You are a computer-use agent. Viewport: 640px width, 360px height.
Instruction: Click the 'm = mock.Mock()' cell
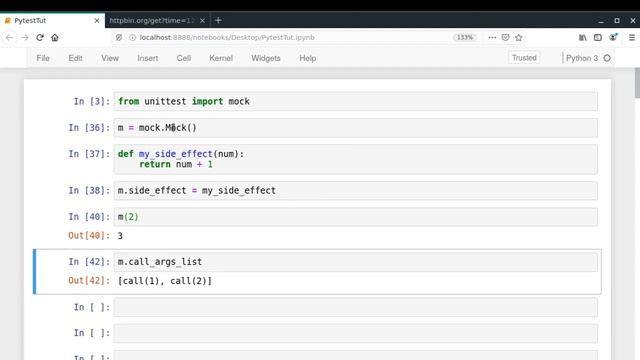[356, 128]
